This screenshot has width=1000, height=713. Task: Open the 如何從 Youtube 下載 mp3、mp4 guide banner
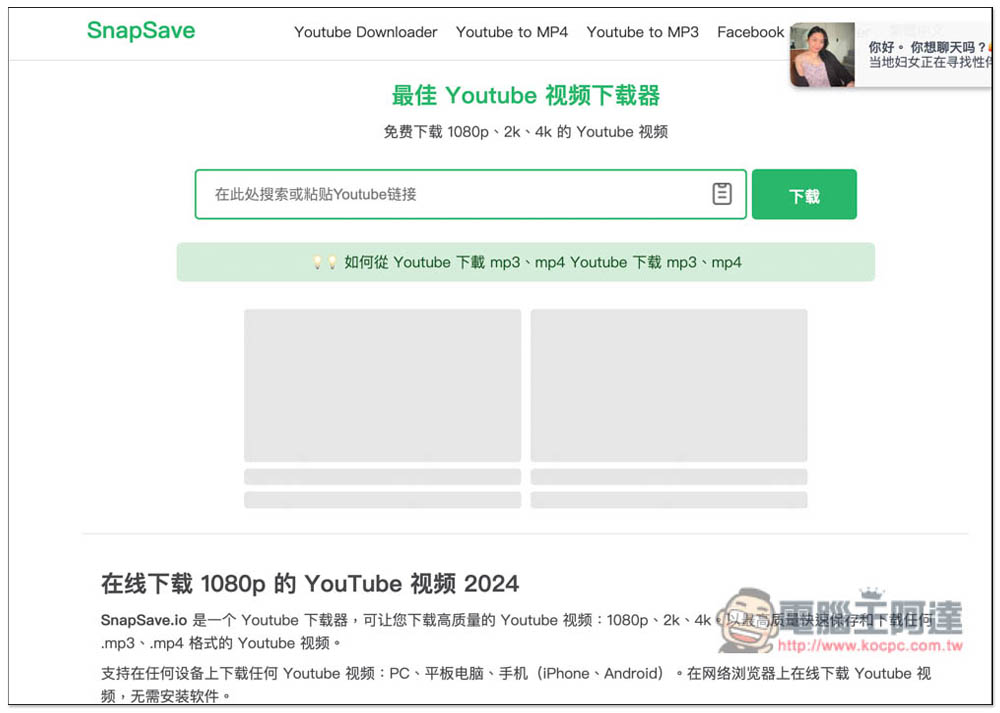tap(526, 262)
